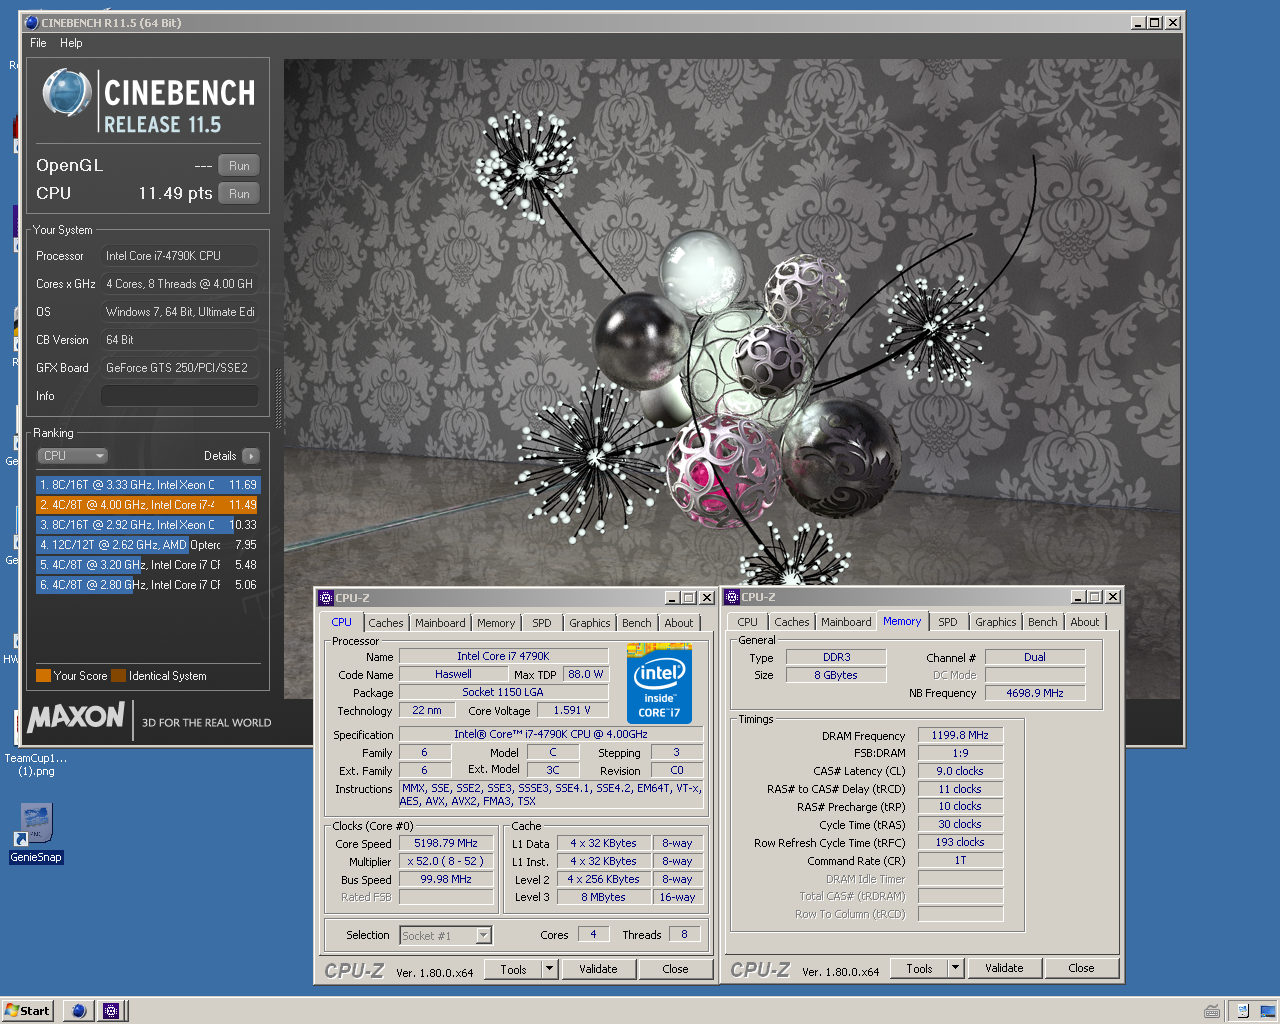Open the CPU ranking type dropdown
This screenshot has width=1280, height=1024.
(x=72, y=456)
